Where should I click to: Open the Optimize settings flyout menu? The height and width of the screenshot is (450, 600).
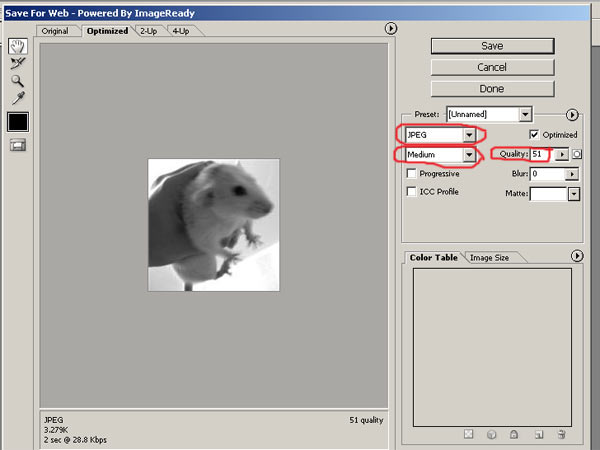pos(572,115)
